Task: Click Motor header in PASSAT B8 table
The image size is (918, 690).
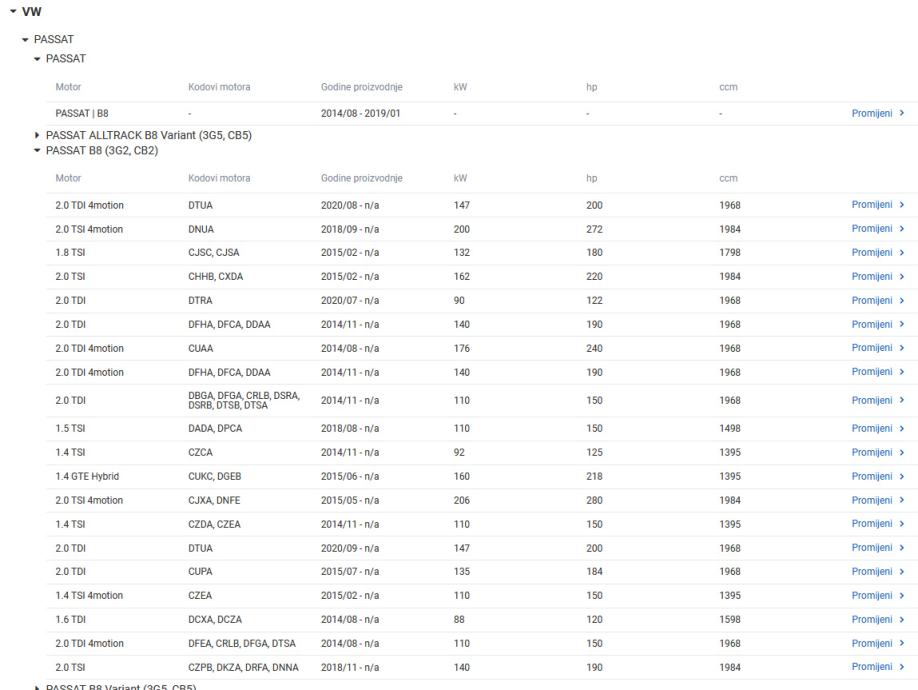Action: click(x=68, y=178)
